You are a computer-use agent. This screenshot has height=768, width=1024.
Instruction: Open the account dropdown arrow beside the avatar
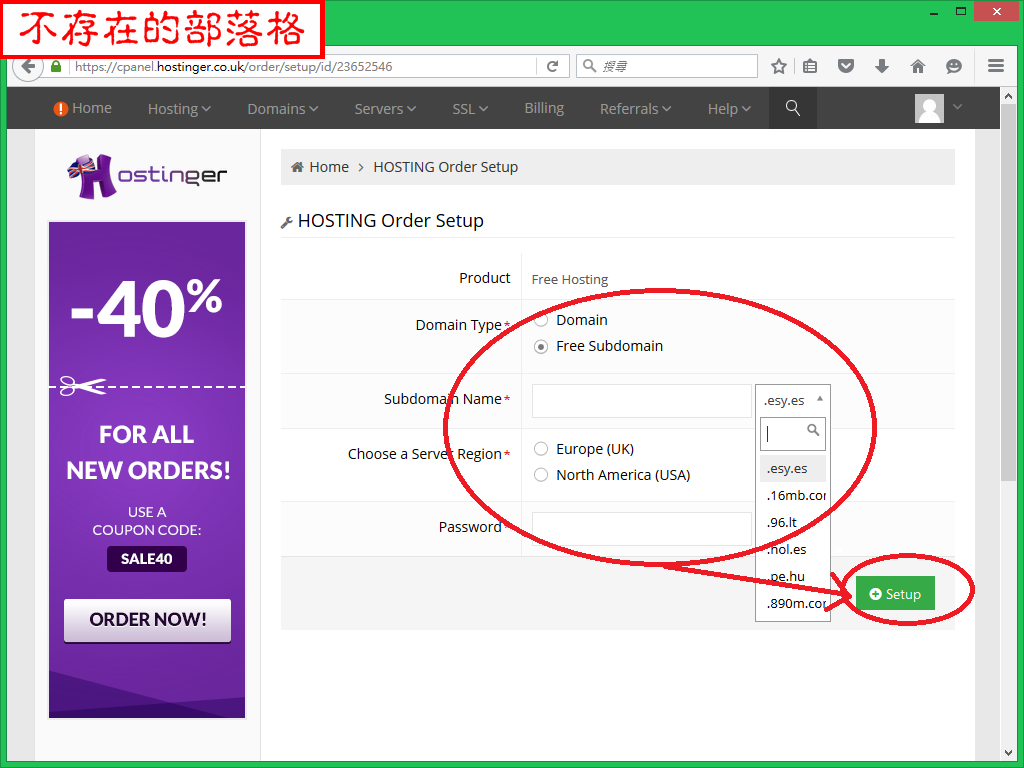957,106
